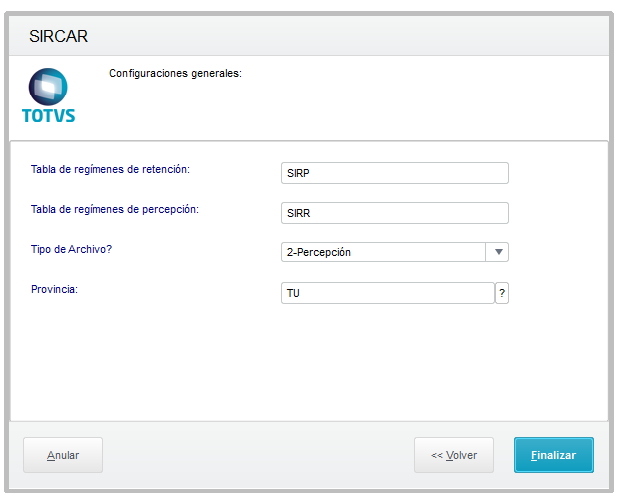Screen dimensions: 620x497
Task: Click the Provincia: label text
Action: click(x=55, y=289)
